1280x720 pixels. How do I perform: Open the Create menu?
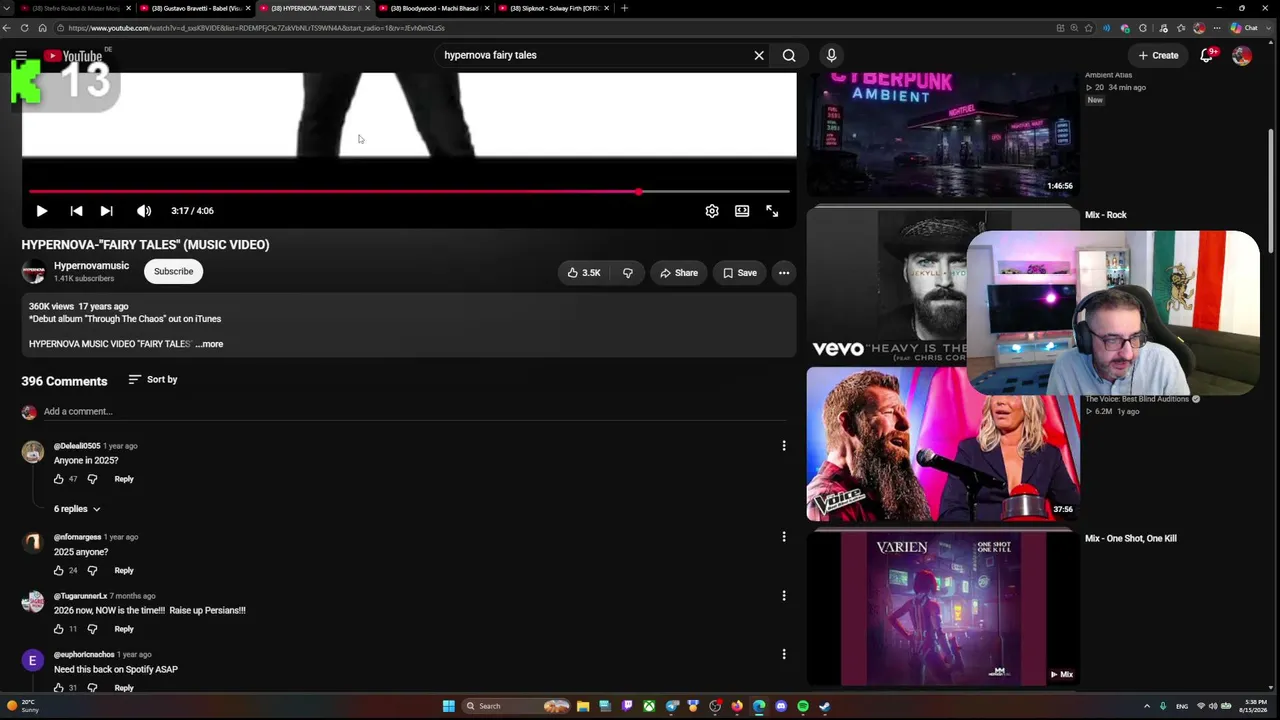tap(1158, 55)
